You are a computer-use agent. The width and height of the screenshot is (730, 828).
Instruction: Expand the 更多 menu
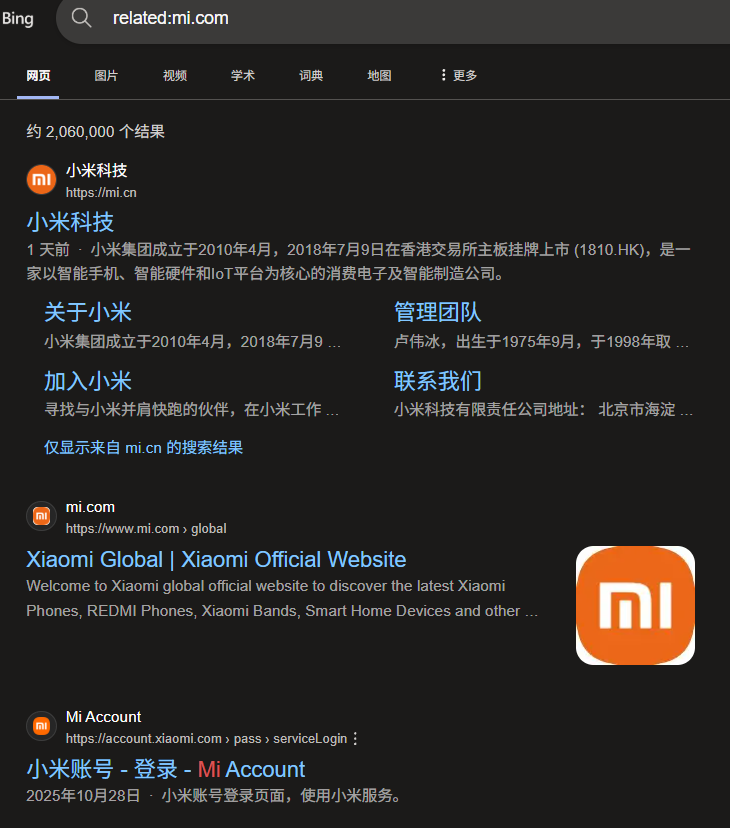pos(458,76)
